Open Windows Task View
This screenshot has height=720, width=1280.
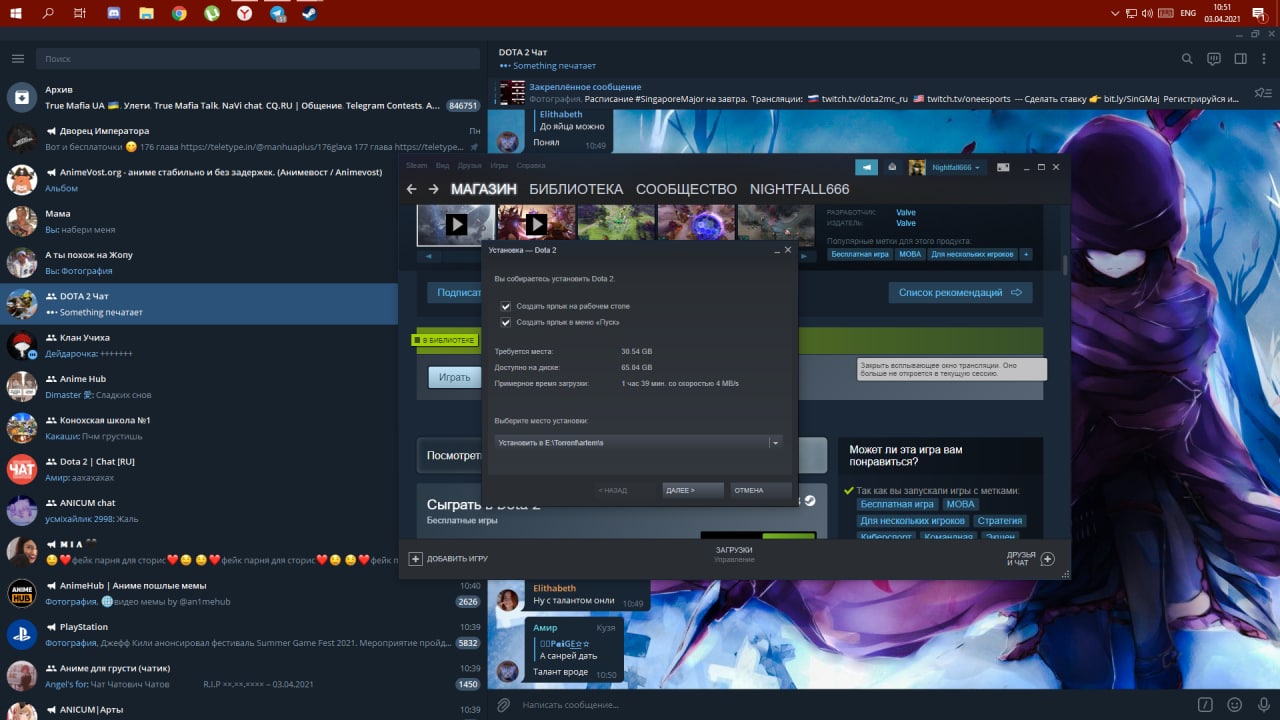[x=80, y=13]
